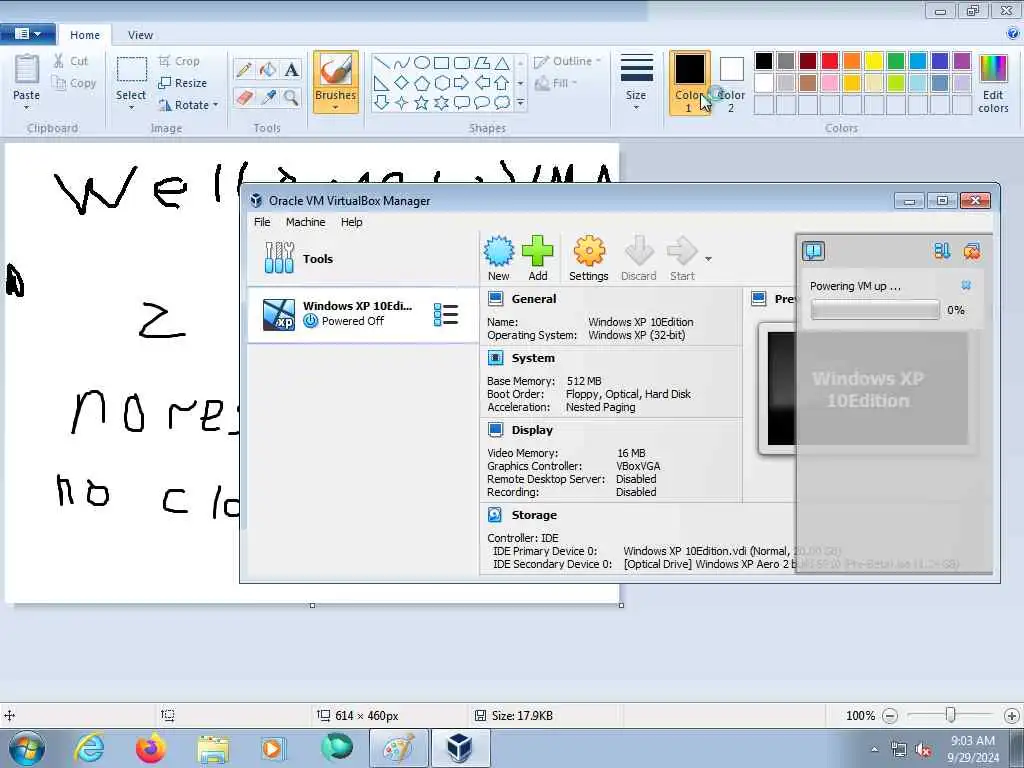Image resolution: width=1024 pixels, height=768 pixels.
Task: Select the Eraser tool in Paint
Action: click(244, 98)
